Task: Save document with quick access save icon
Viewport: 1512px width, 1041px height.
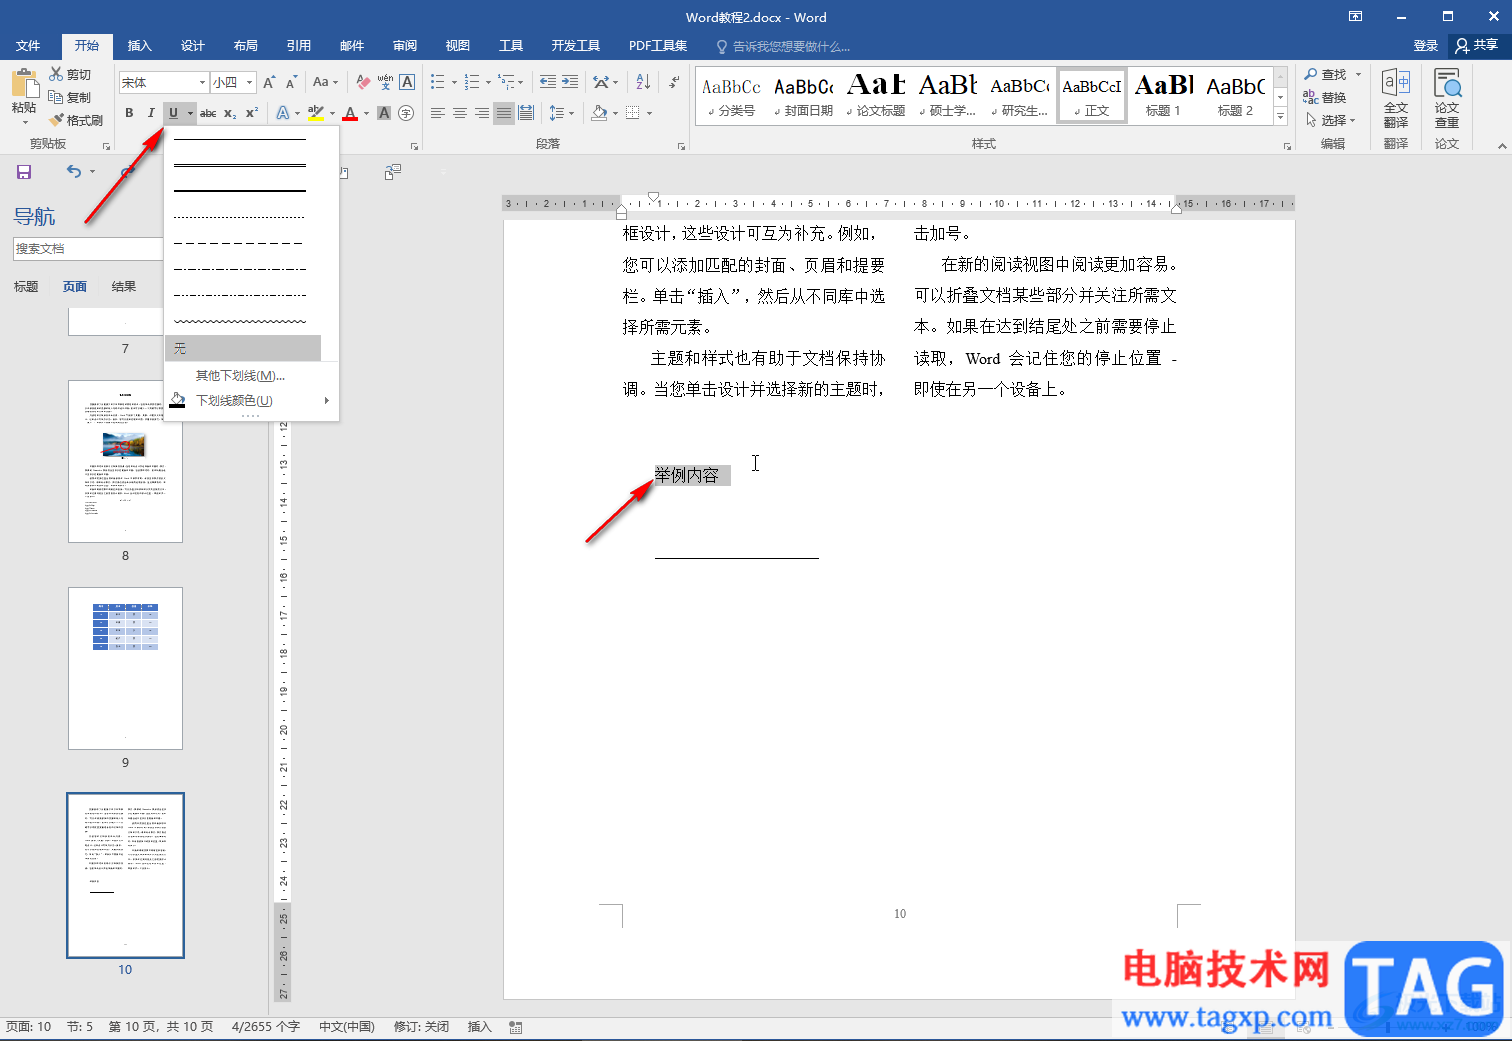Action: point(24,172)
